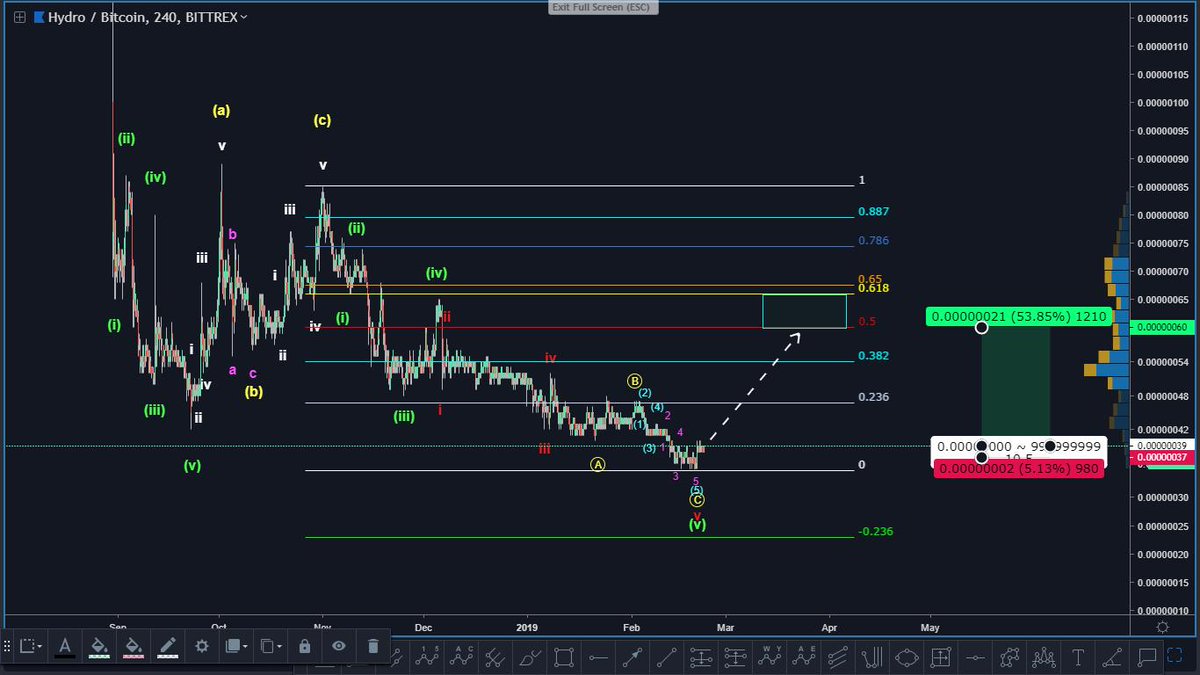Expand the visual order layers dropdown
Viewport: 1200px width, 675px height.
(x=235, y=646)
